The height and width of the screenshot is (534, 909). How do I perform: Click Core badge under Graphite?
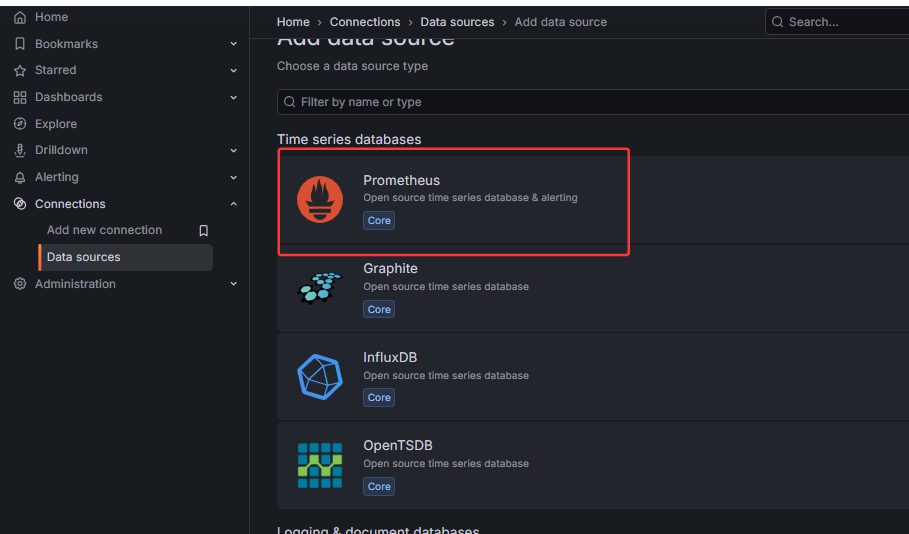tap(379, 310)
